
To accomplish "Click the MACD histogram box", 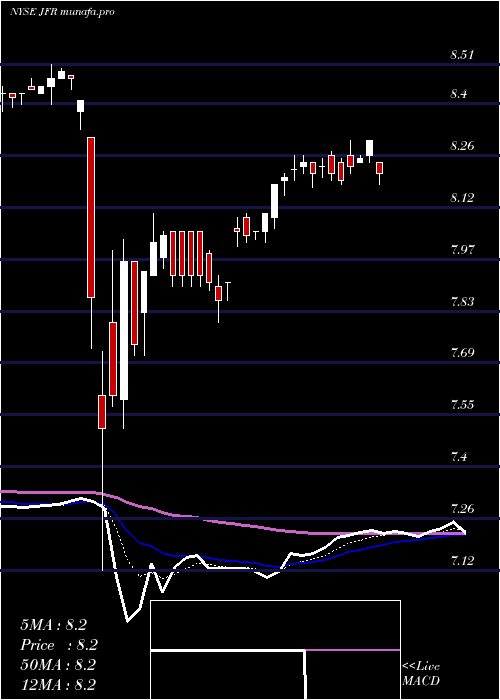I will pos(275,650).
